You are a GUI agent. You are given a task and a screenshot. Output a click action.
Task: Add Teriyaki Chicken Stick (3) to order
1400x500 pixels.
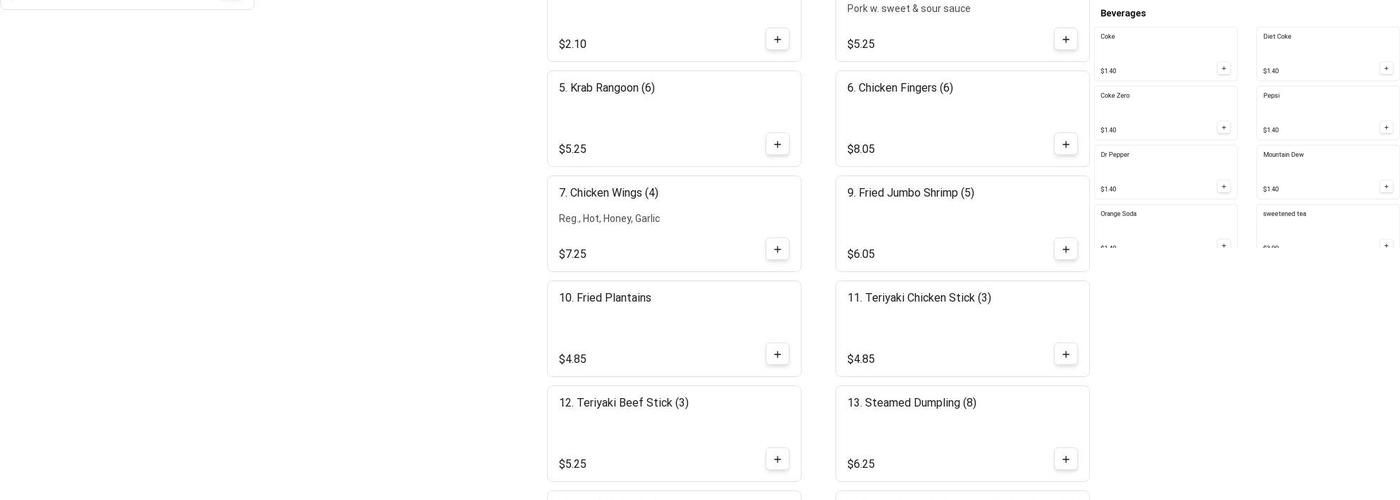tap(1065, 354)
